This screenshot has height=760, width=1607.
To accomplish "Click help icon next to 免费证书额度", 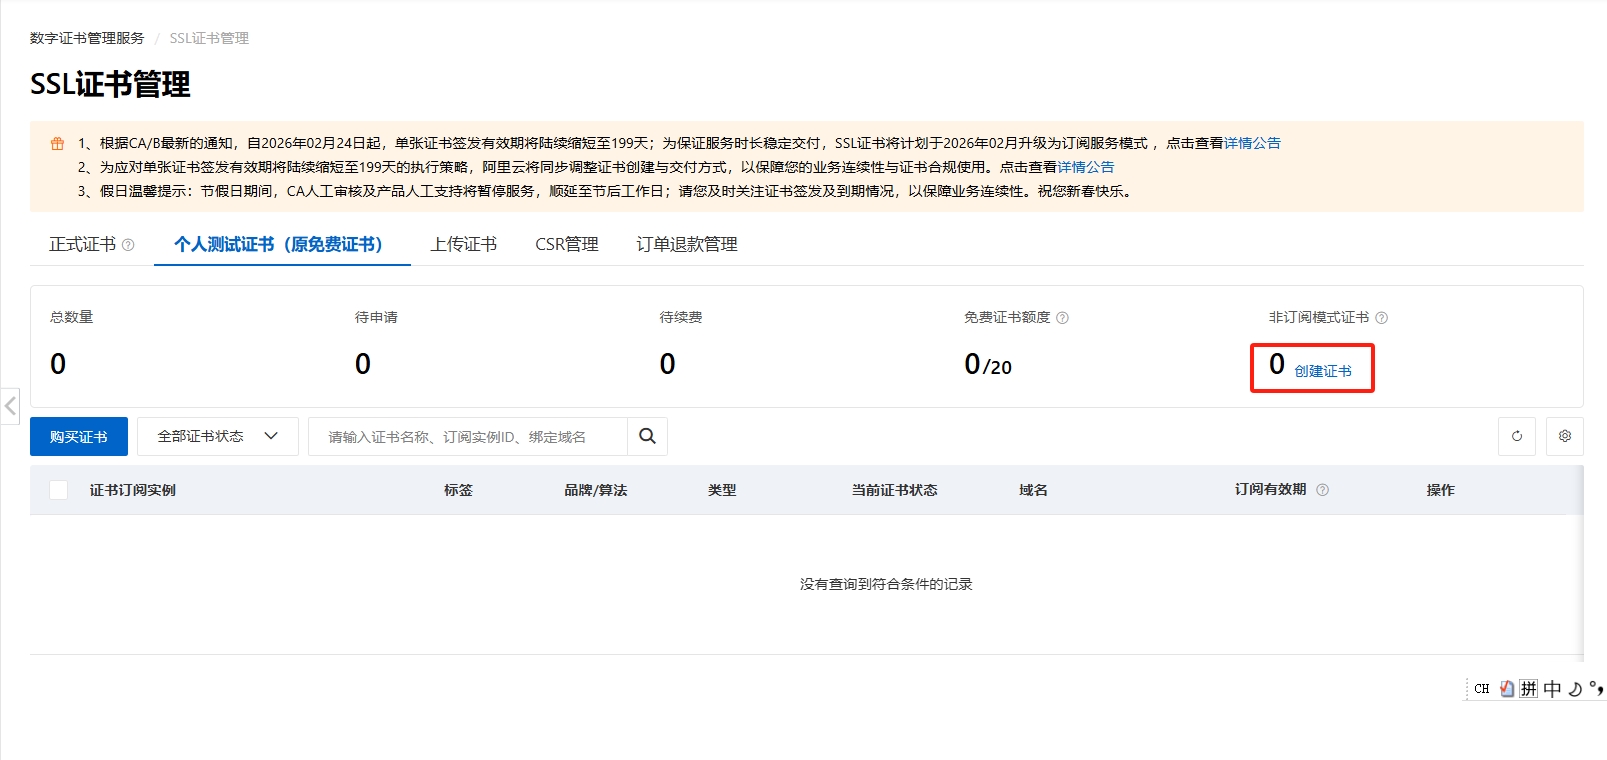I will [x=1063, y=318].
